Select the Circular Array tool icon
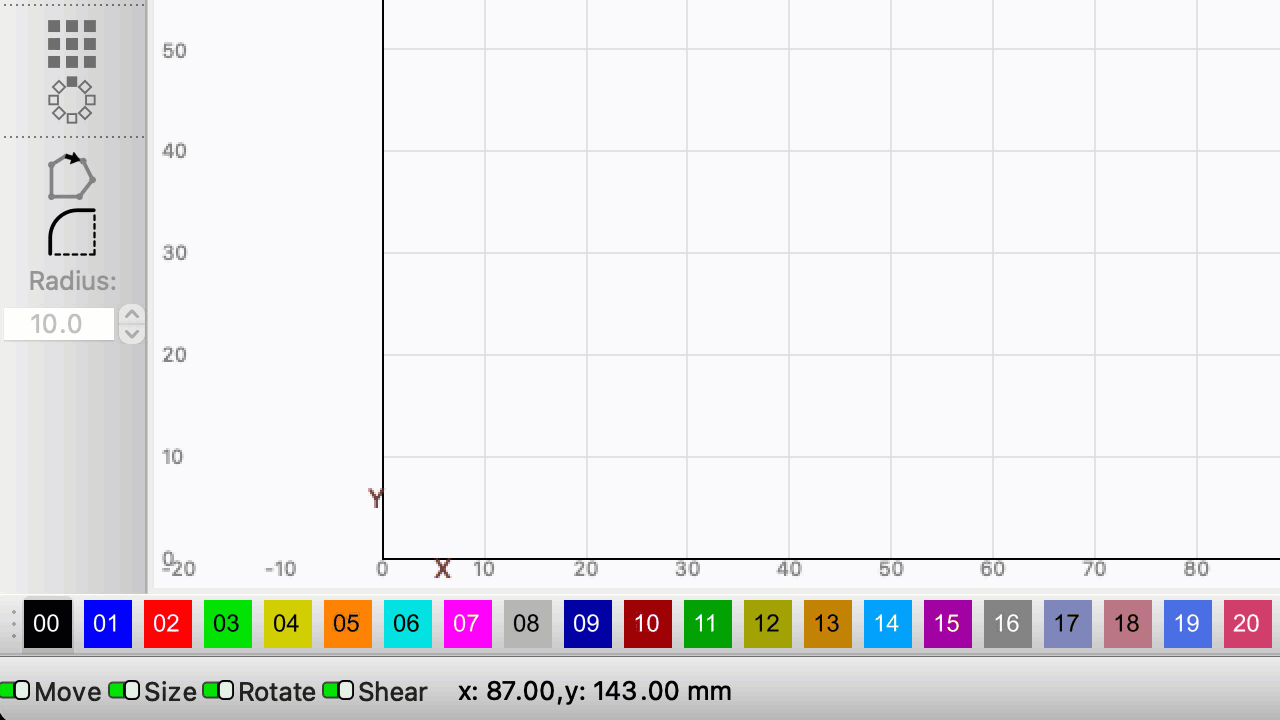 (x=72, y=100)
